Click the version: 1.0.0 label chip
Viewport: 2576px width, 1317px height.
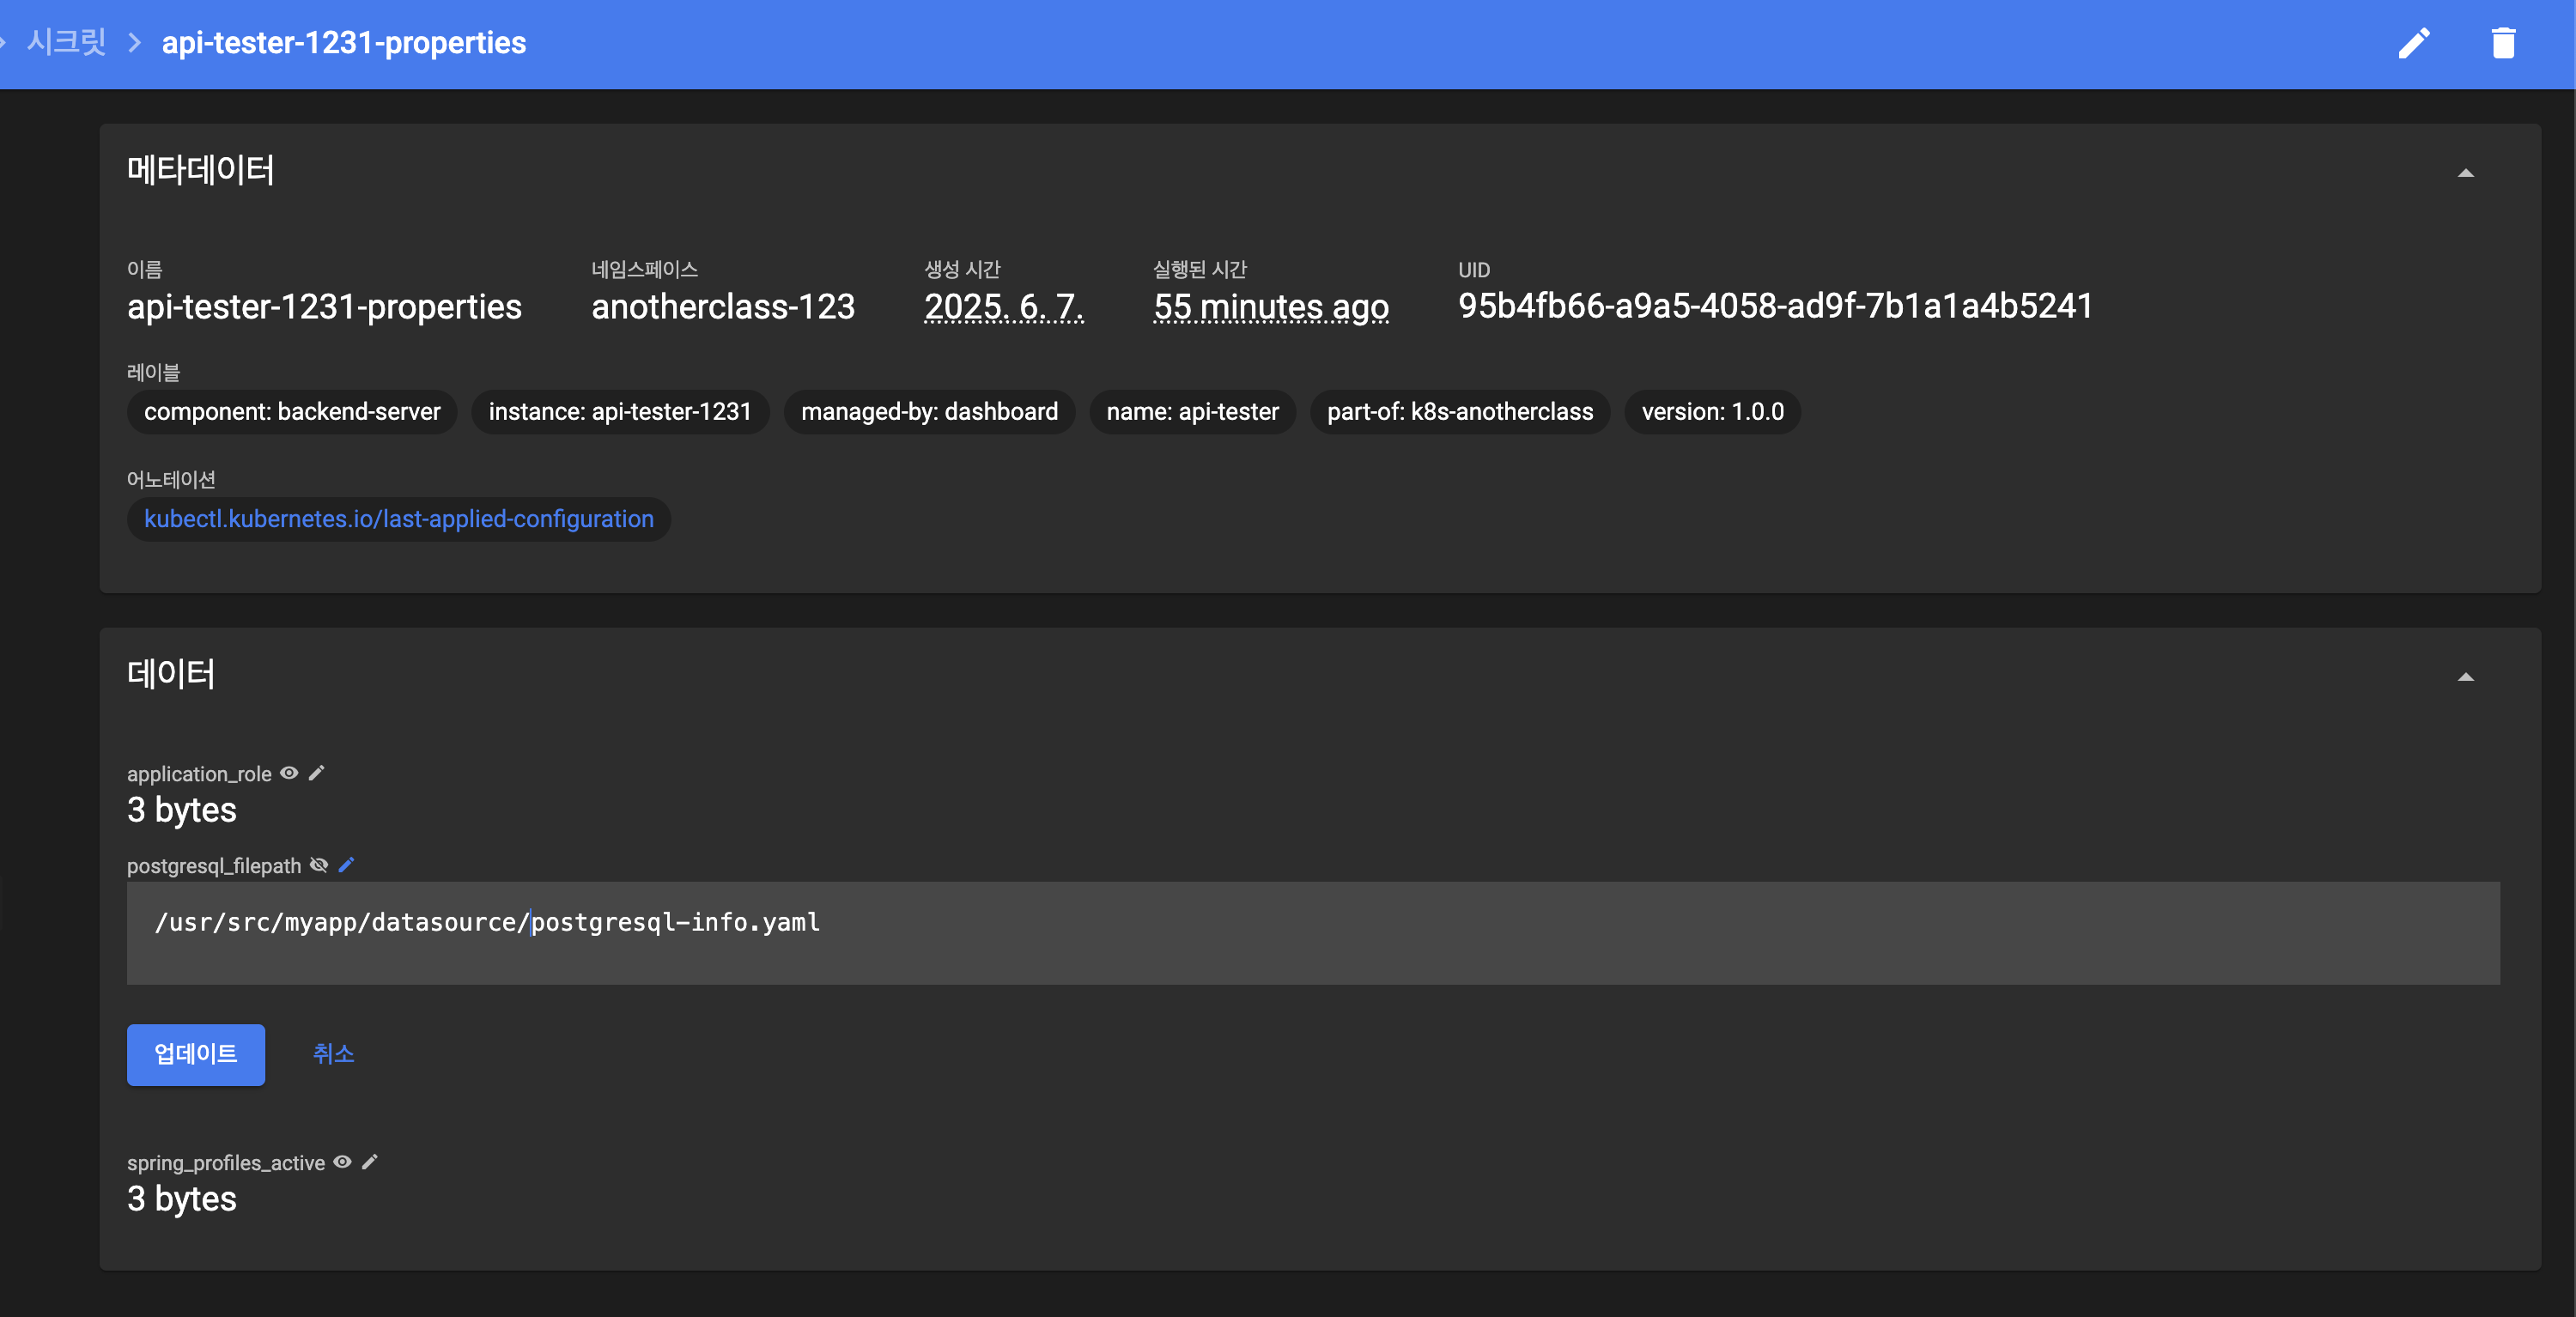[1712, 412]
